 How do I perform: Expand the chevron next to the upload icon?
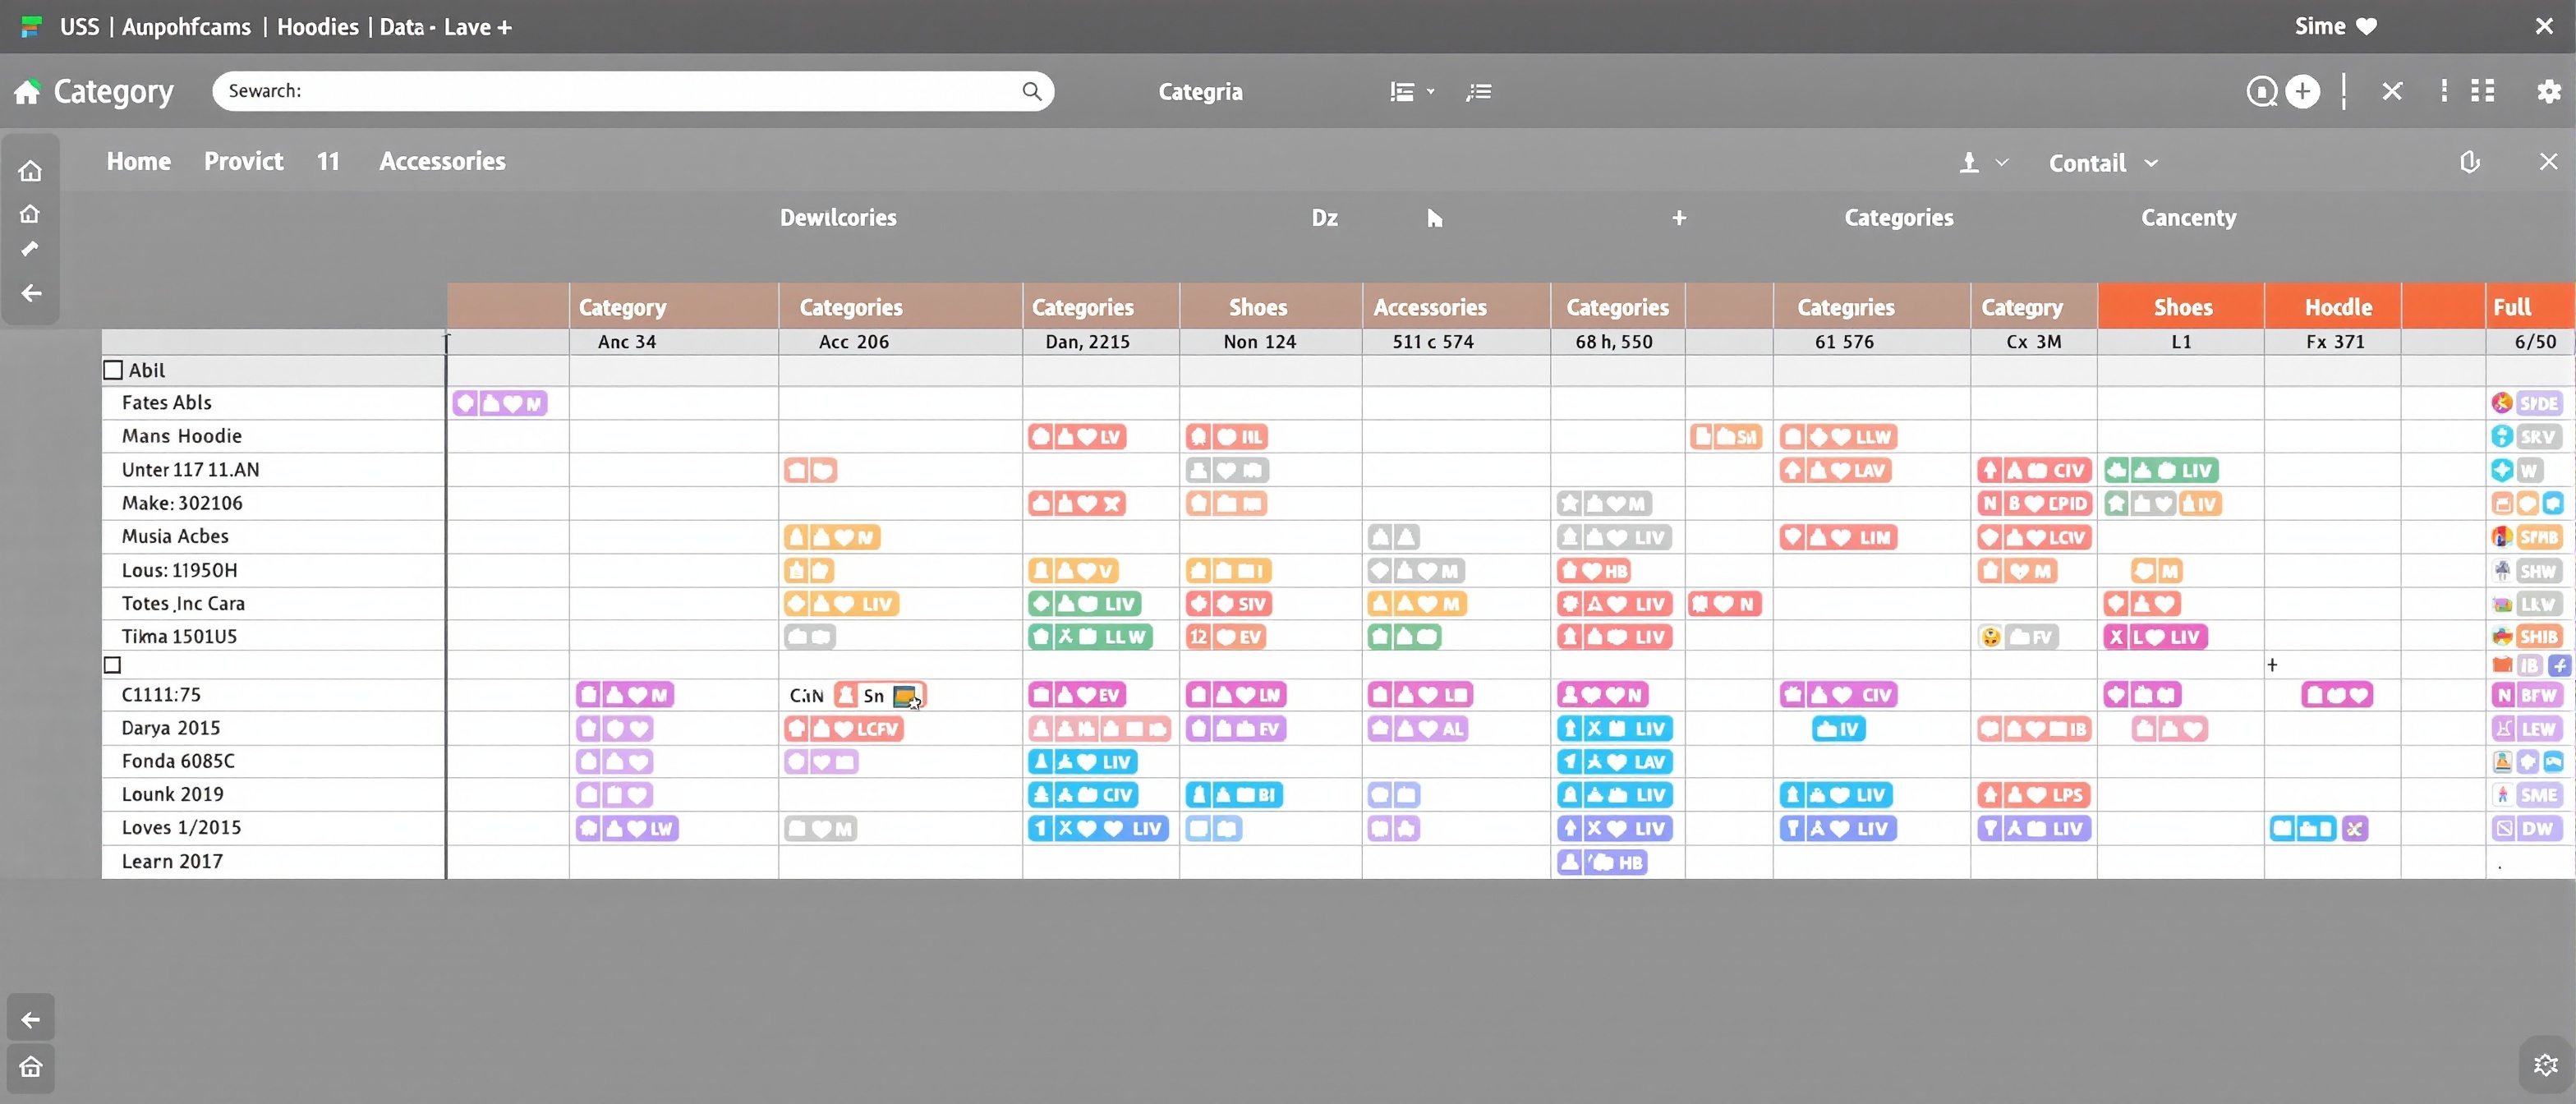pyautogui.click(x=2003, y=162)
